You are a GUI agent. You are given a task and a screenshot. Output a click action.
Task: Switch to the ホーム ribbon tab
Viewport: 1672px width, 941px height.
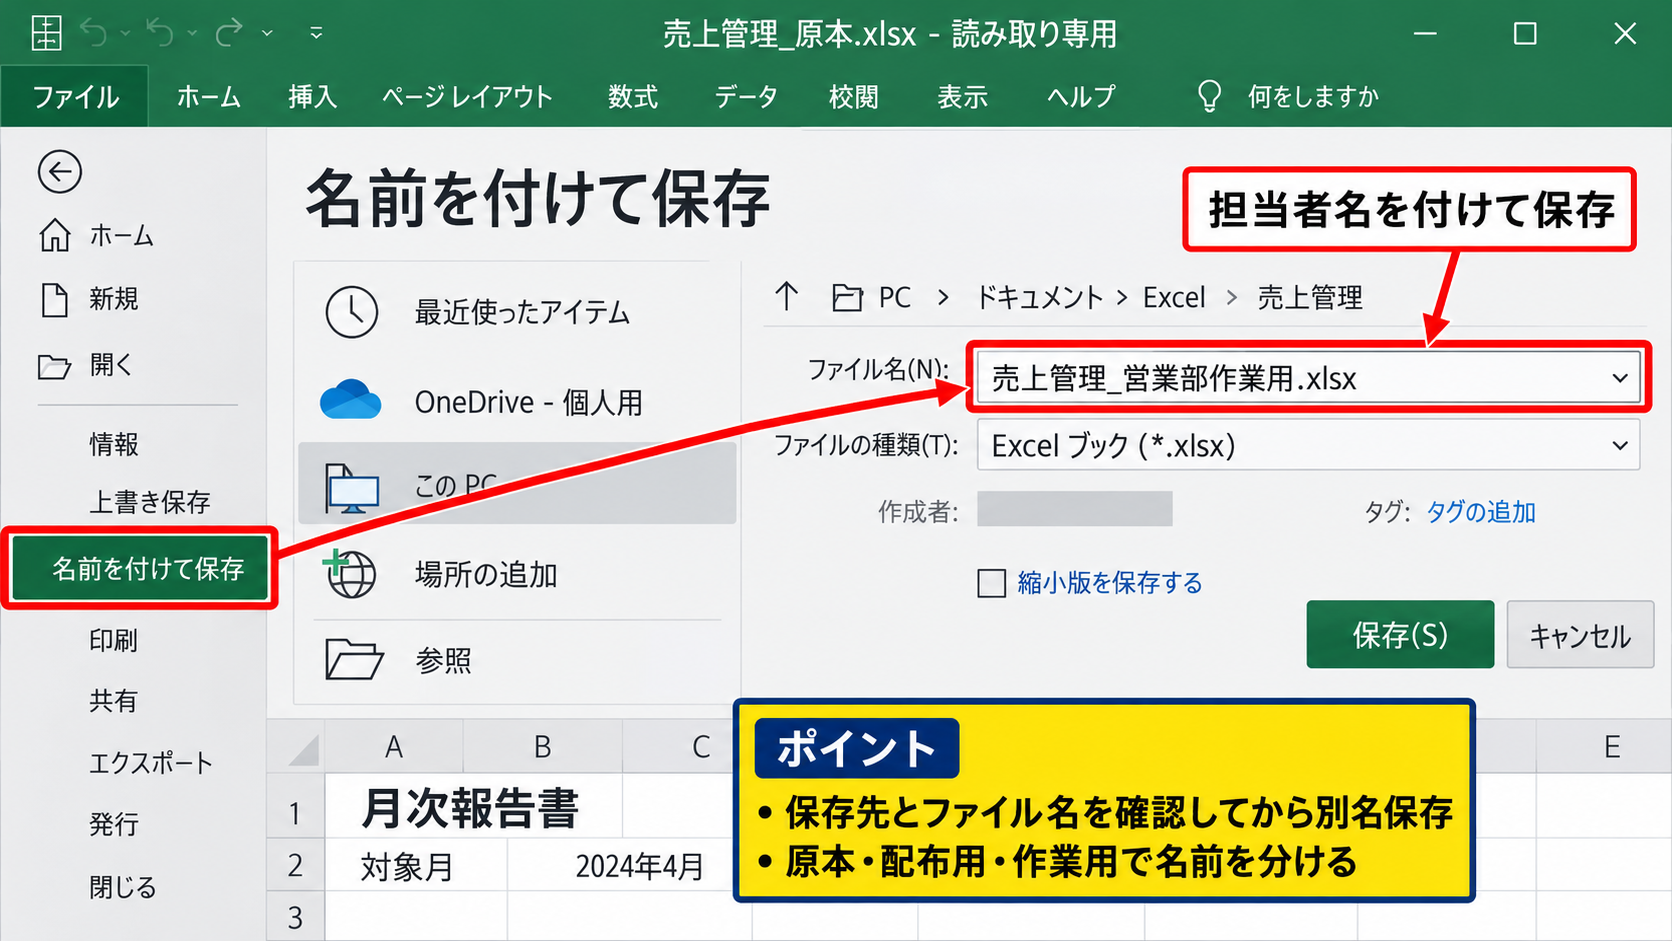[x=209, y=96]
